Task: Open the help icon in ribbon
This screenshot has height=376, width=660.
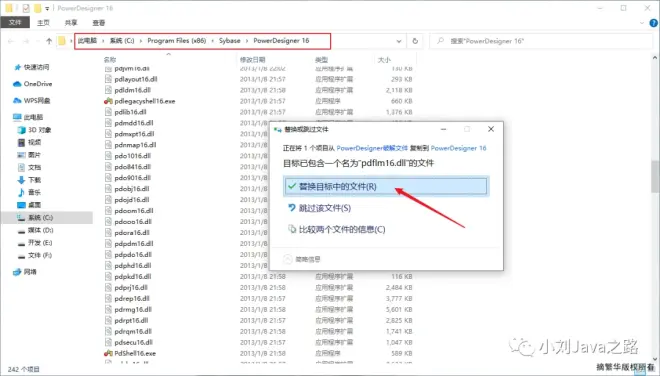Action: coord(654,23)
